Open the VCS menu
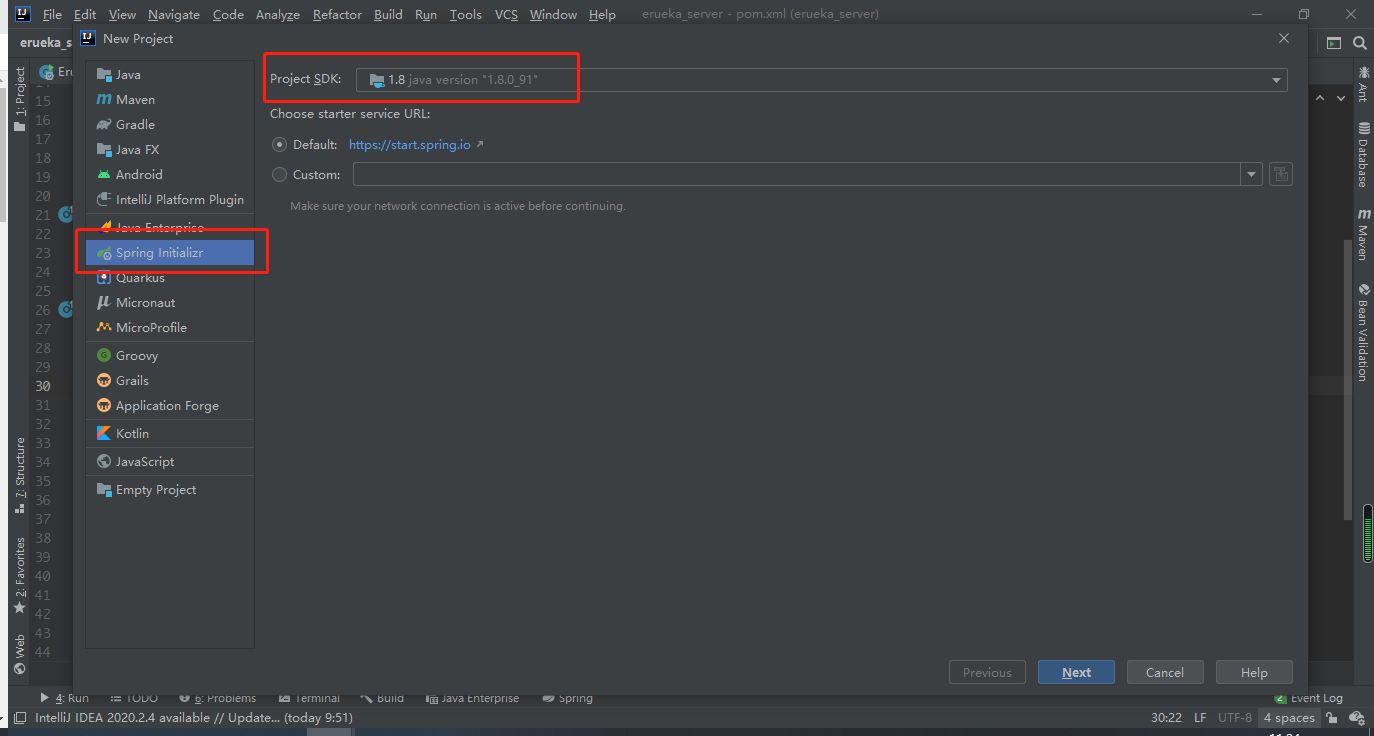Image resolution: width=1374 pixels, height=736 pixels. [x=506, y=14]
